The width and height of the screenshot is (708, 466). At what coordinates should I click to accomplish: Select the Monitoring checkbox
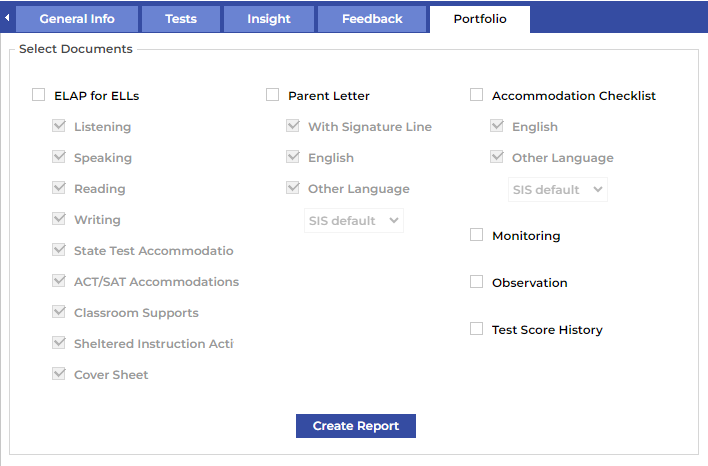coord(477,236)
